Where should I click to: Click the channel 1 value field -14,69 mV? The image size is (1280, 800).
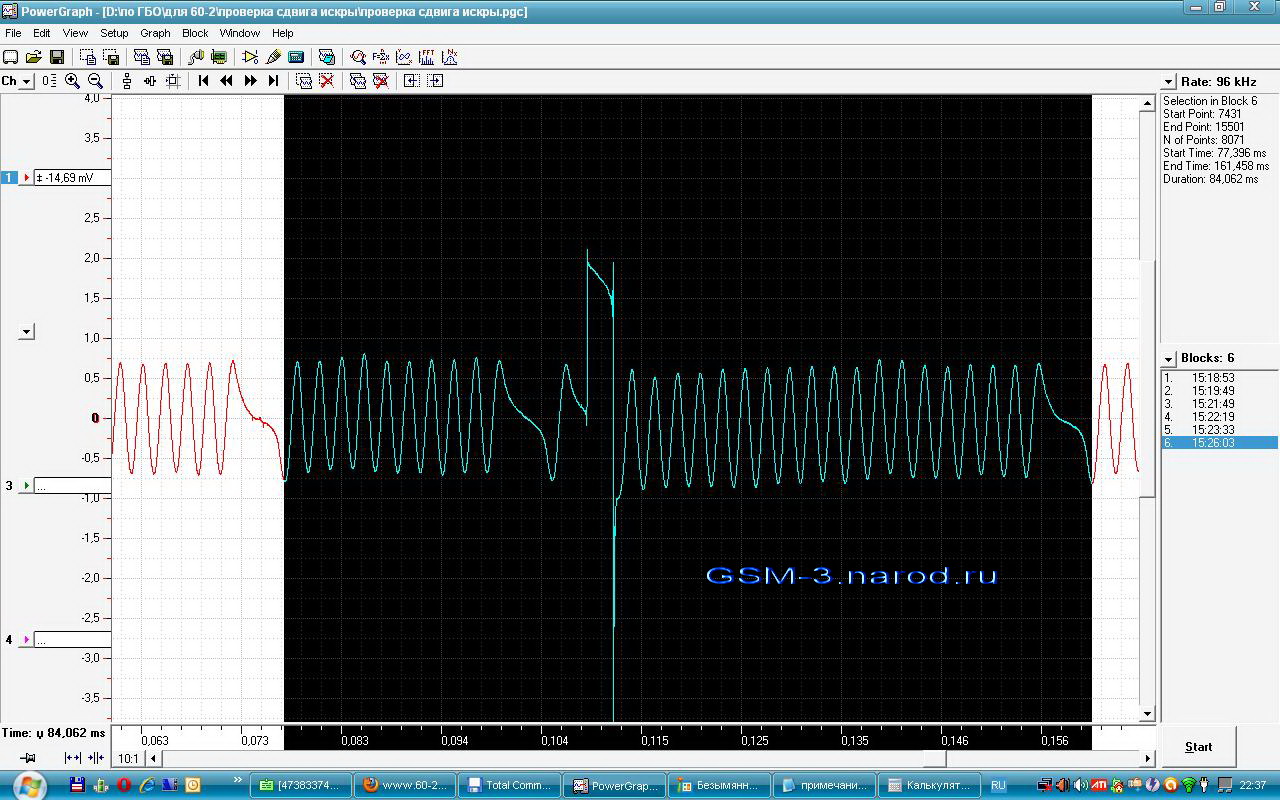point(72,177)
